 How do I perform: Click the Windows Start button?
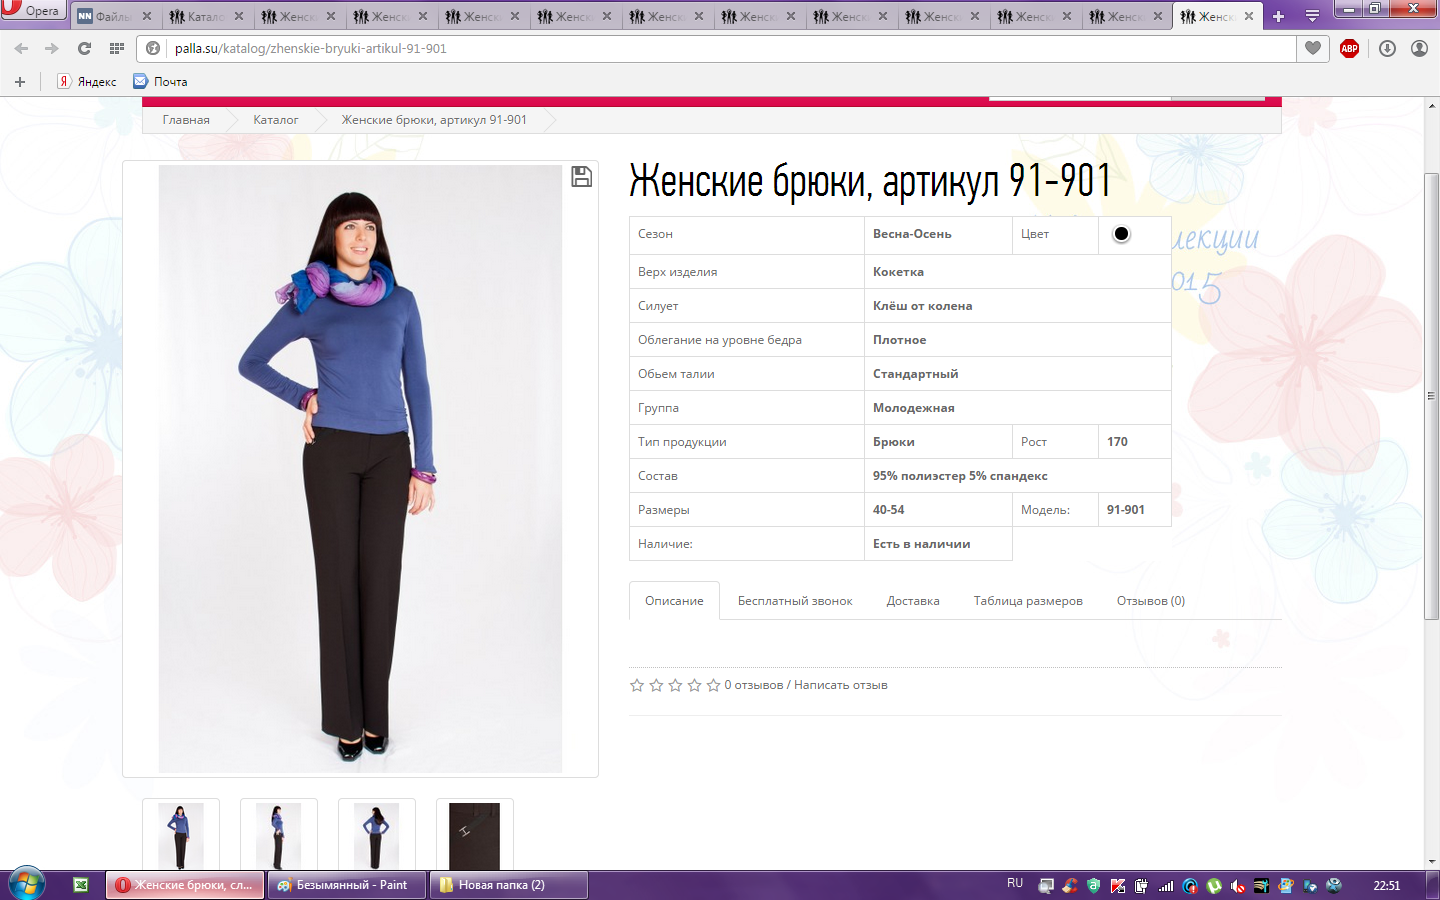[26, 884]
